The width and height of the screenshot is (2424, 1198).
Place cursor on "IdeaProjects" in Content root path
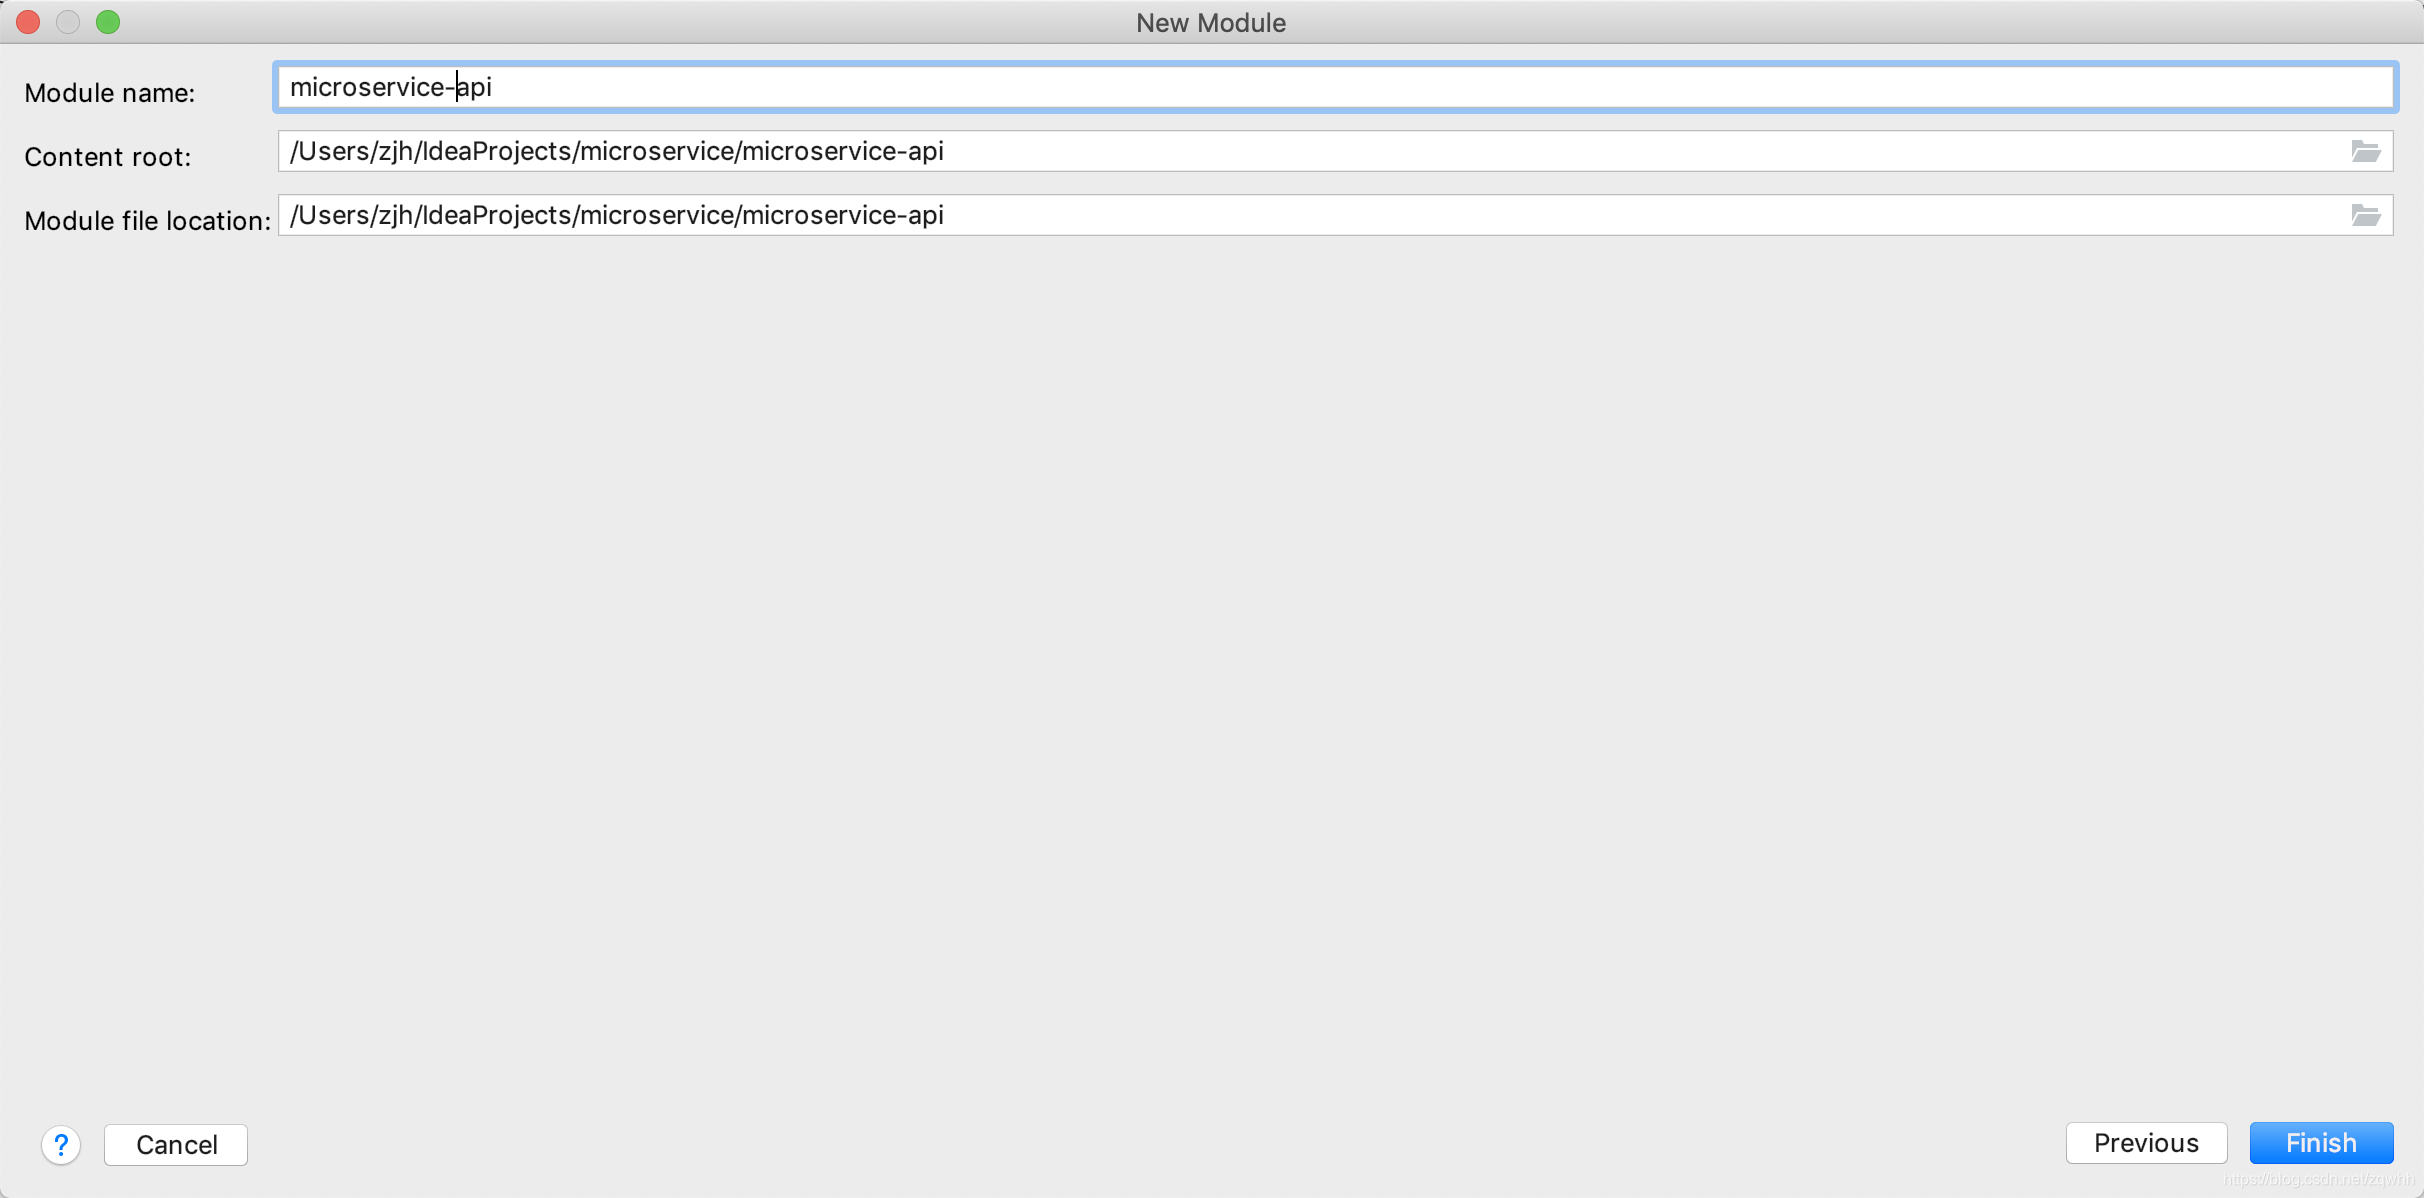[x=496, y=151]
